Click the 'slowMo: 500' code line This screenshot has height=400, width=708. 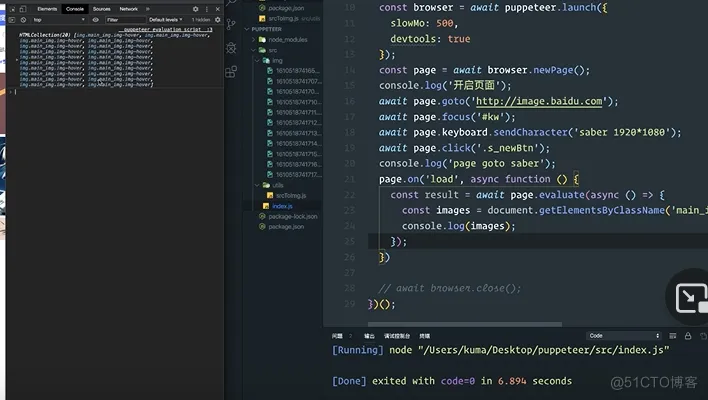pos(424,23)
